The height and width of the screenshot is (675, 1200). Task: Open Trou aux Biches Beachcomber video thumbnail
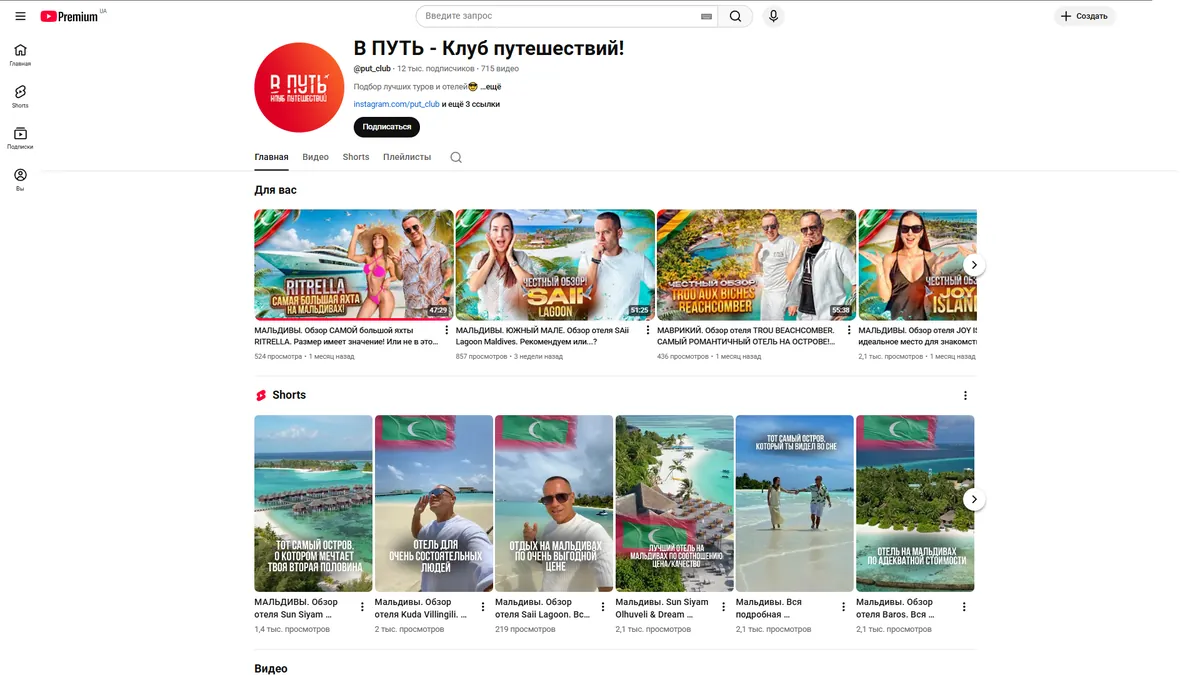pos(757,265)
